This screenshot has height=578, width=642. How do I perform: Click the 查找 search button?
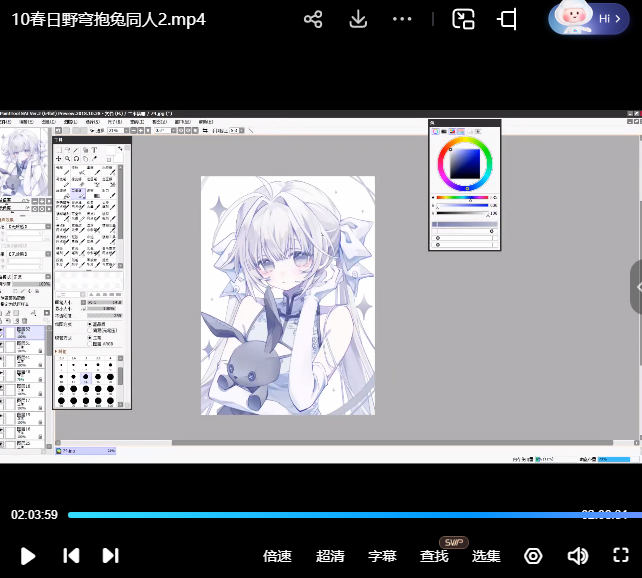[434, 556]
